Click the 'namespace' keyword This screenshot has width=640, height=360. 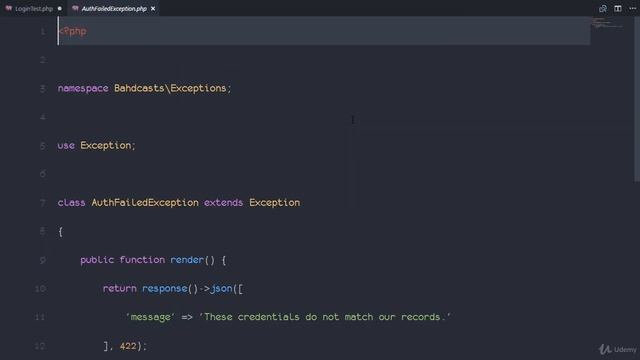[83, 89]
